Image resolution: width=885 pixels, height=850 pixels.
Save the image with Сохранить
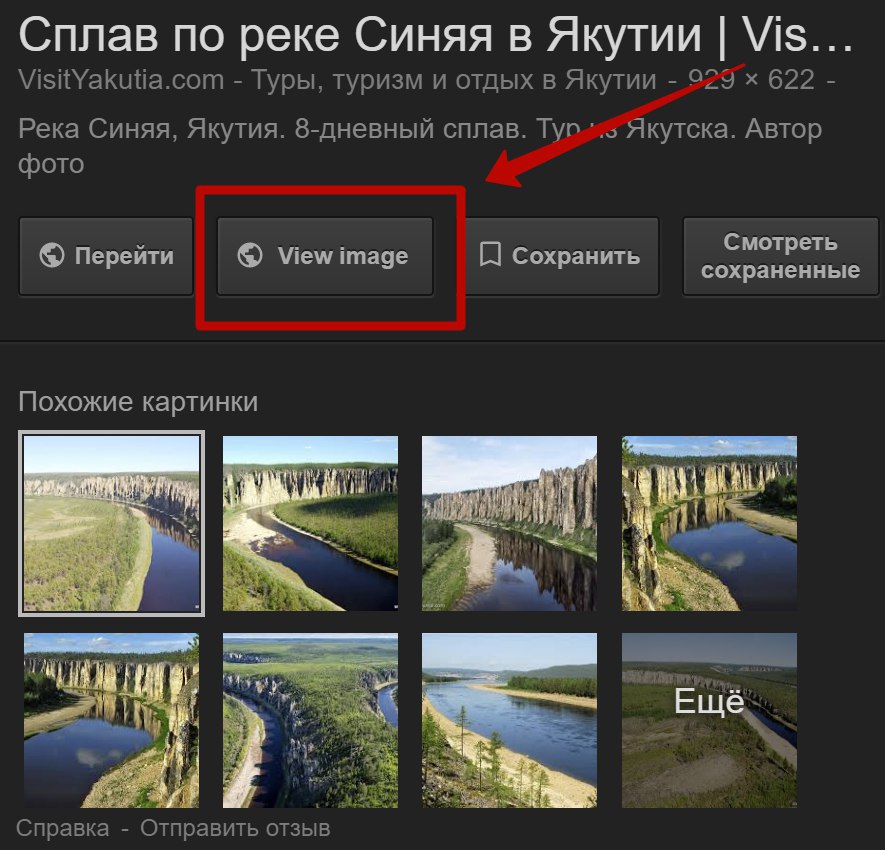(560, 256)
